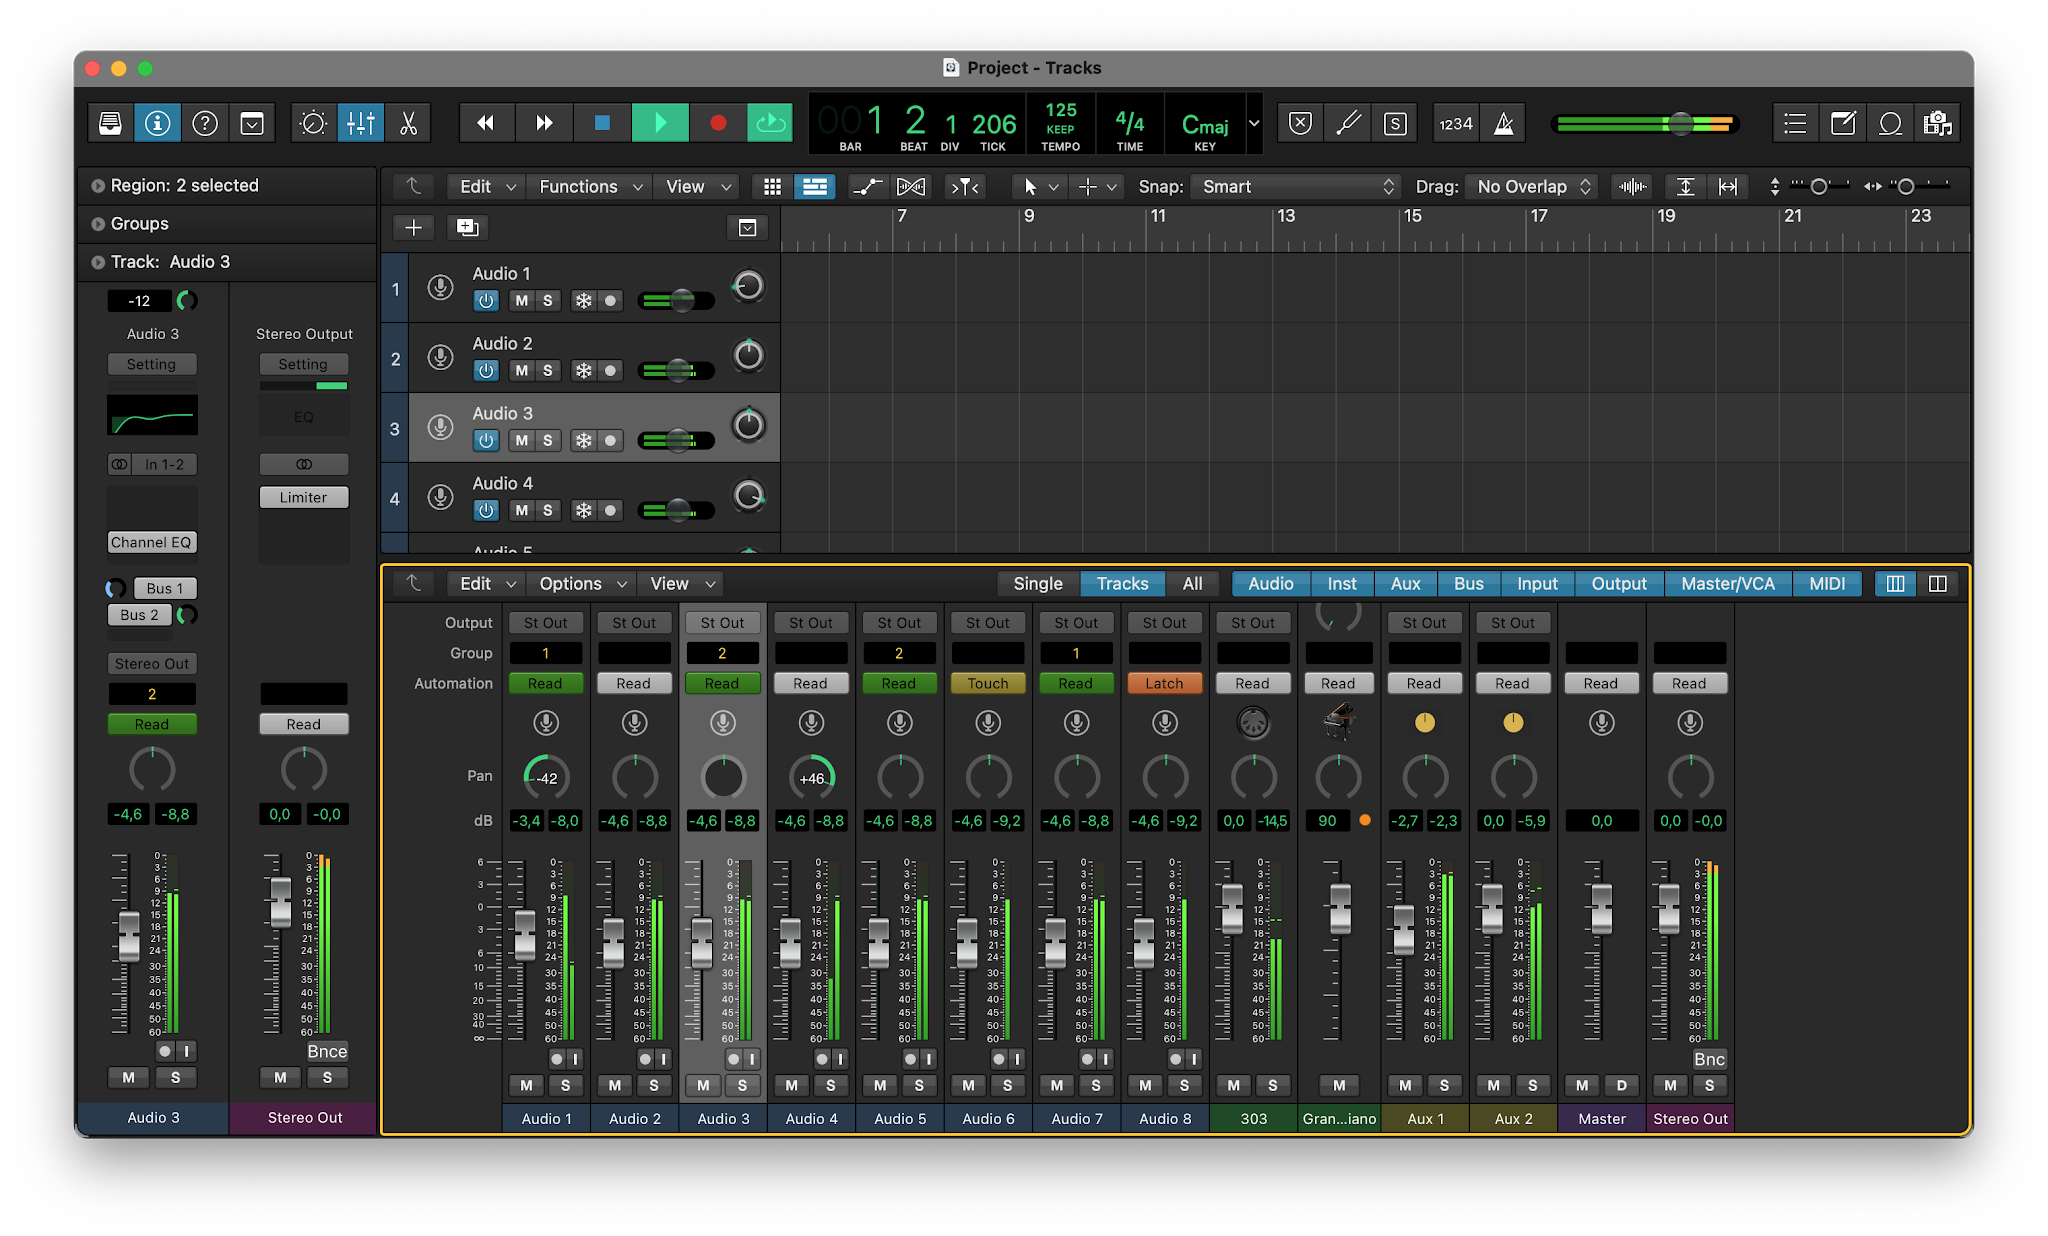
Task: Click the Freeze snowflake on Audio 2
Action: coord(583,371)
